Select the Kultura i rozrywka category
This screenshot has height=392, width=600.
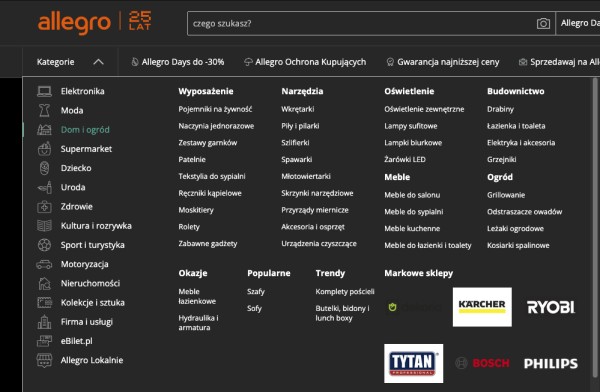96,225
